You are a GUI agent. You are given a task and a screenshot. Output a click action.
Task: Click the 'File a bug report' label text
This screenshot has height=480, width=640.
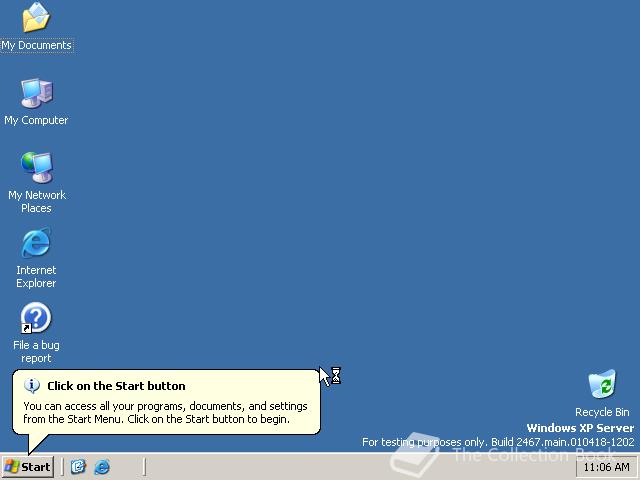[x=36, y=351]
